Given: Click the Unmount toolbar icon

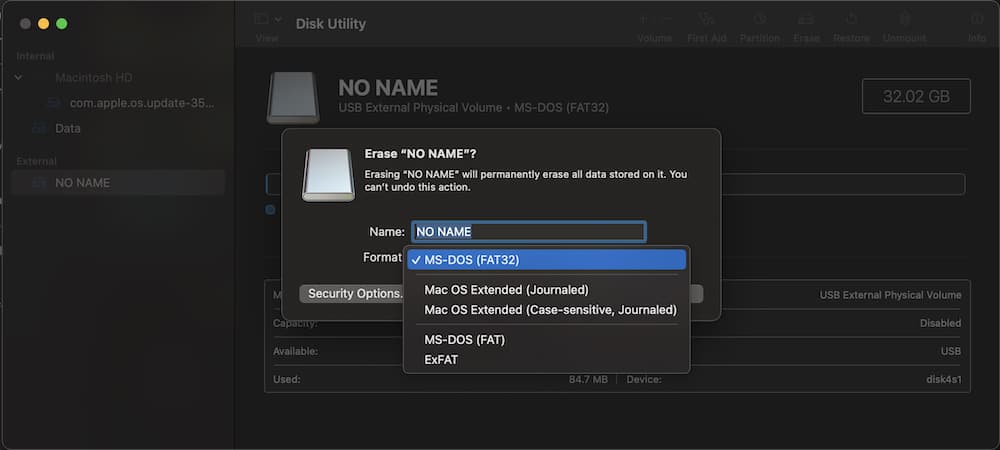Looking at the screenshot, I should (x=904, y=19).
